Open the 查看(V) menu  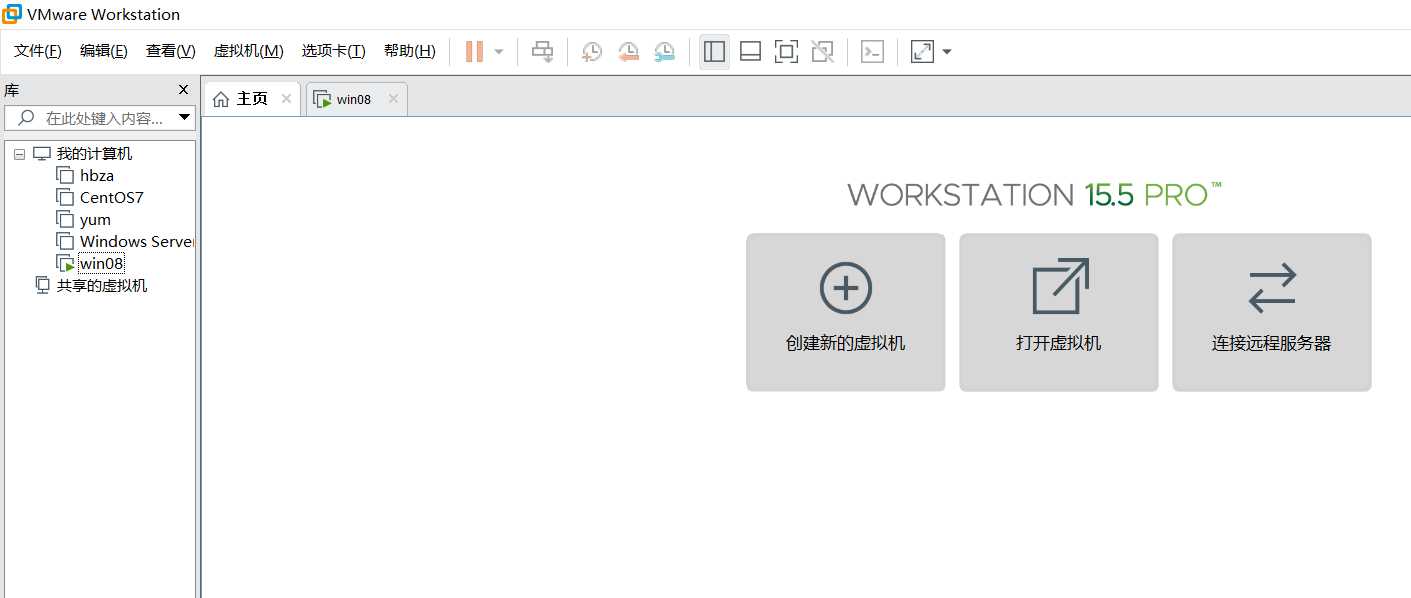[171, 51]
